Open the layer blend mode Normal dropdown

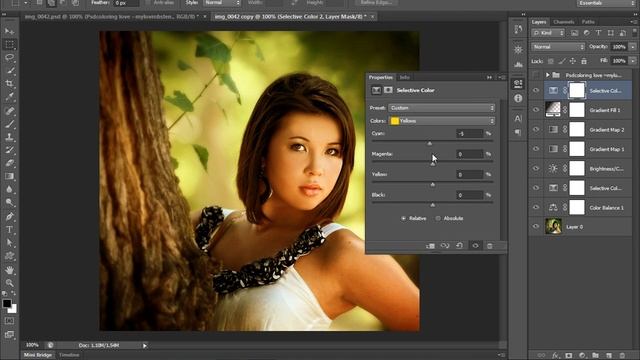coord(558,47)
